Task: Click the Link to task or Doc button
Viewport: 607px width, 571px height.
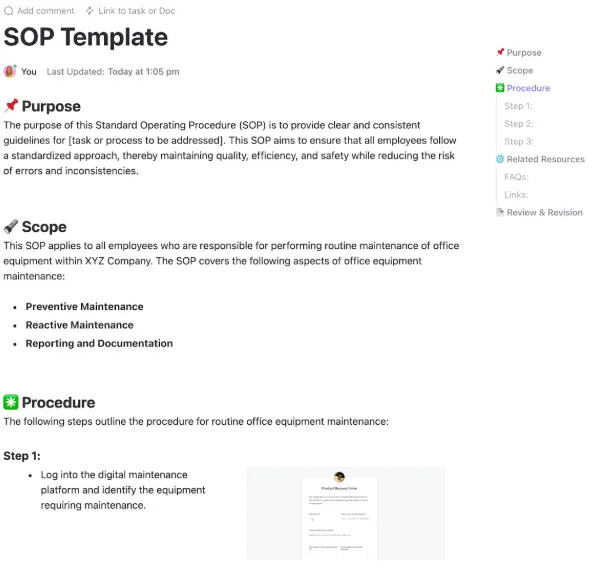Action: pyautogui.click(x=130, y=11)
